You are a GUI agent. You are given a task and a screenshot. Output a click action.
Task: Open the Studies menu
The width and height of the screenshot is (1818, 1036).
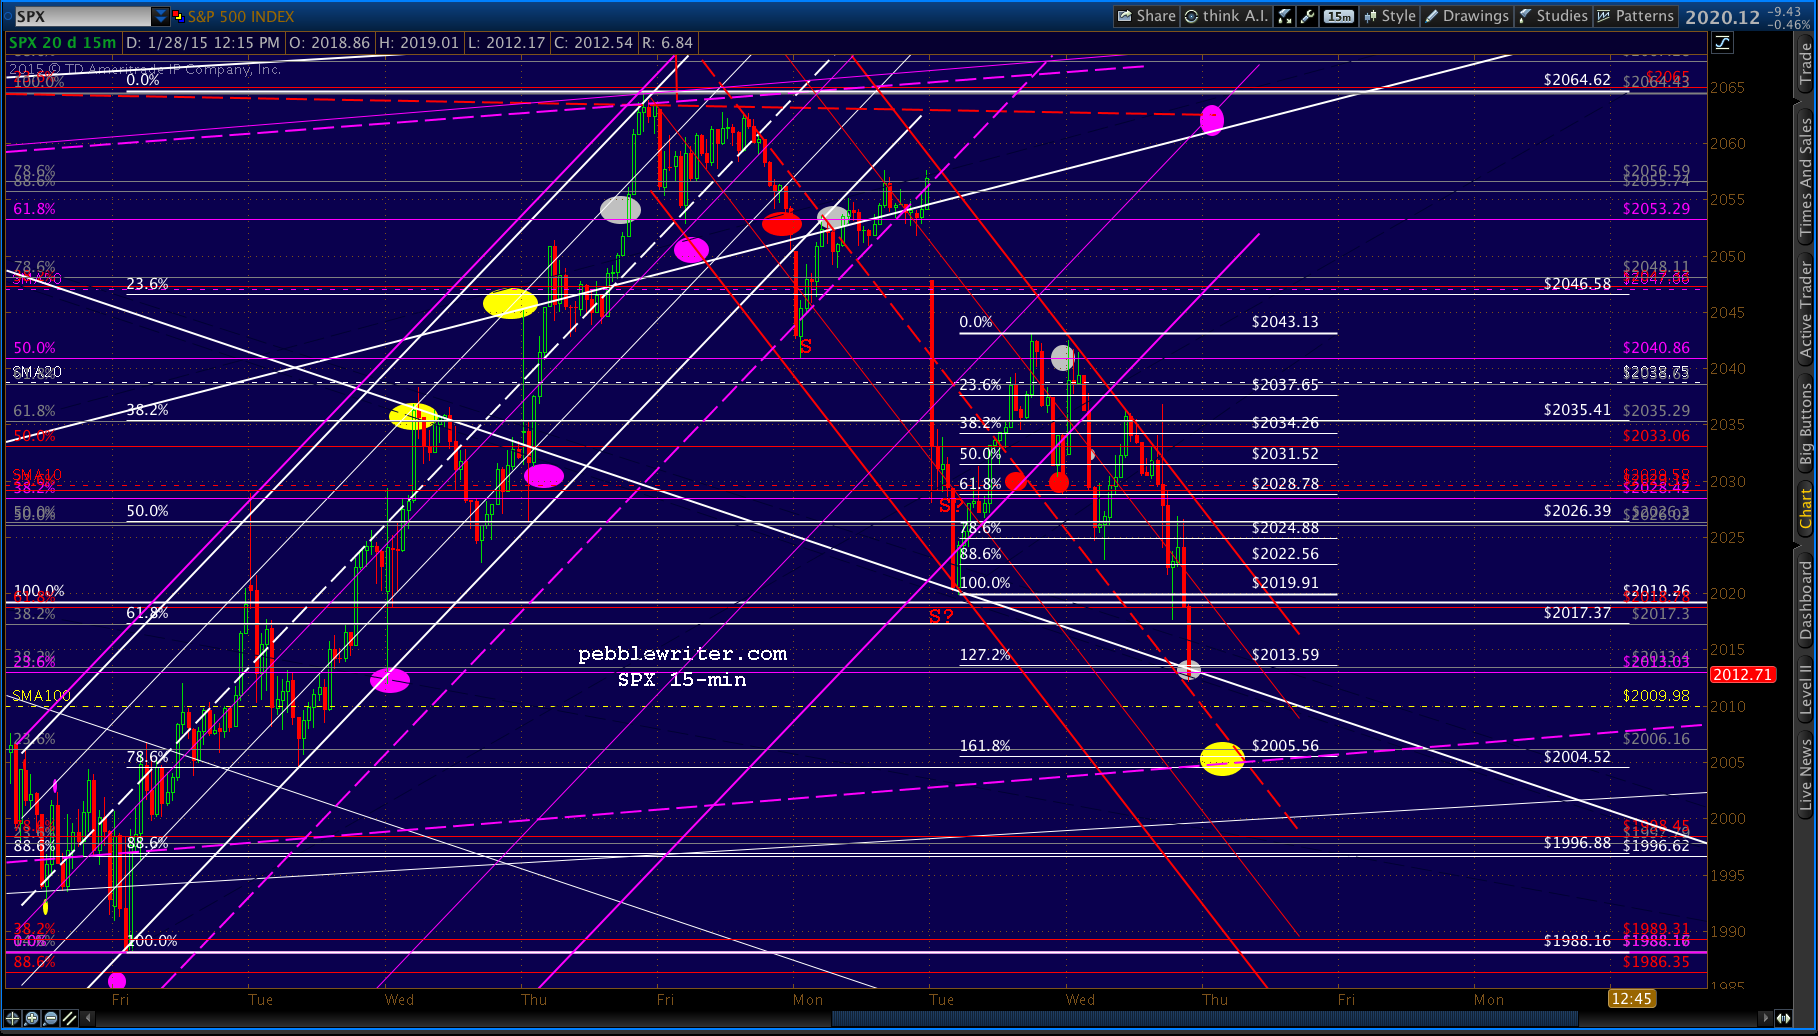(1553, 16)
